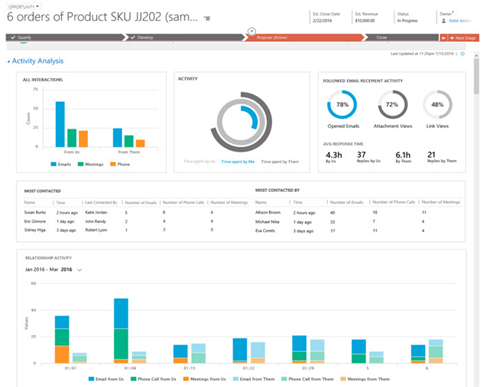Image resolution: width=481 pixels, height=387 pixels.
Task: Click the 01/08 stacked bar from Us
Action: pos(121,331)
